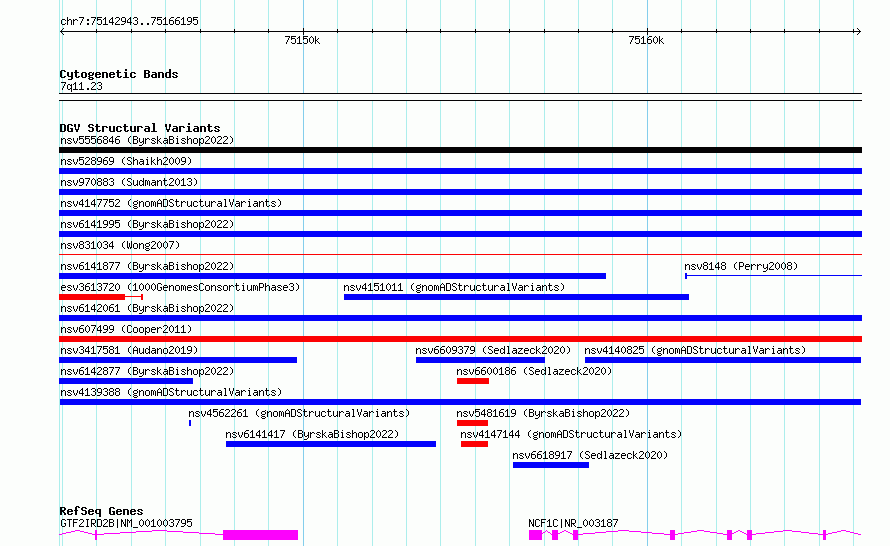Open nsv4139388 (gnomADStructuralVariants) label
The width and height of the screenshot is (890, 546).
(x=171, y=392)
